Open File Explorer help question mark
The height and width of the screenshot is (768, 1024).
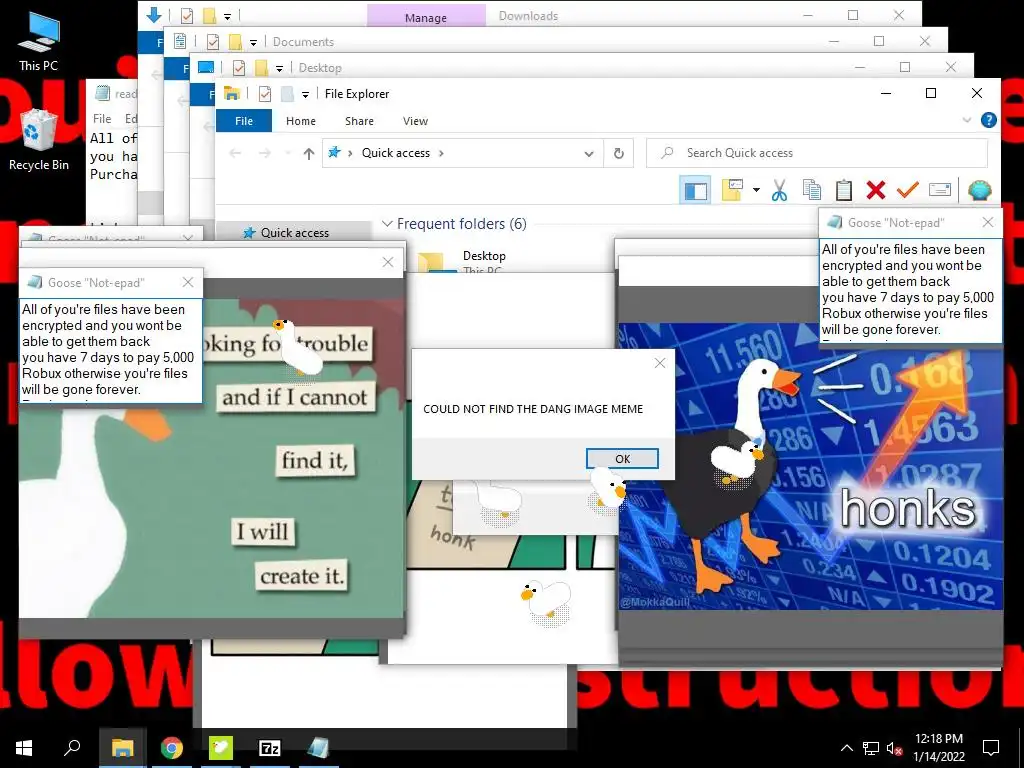[989, 120]
